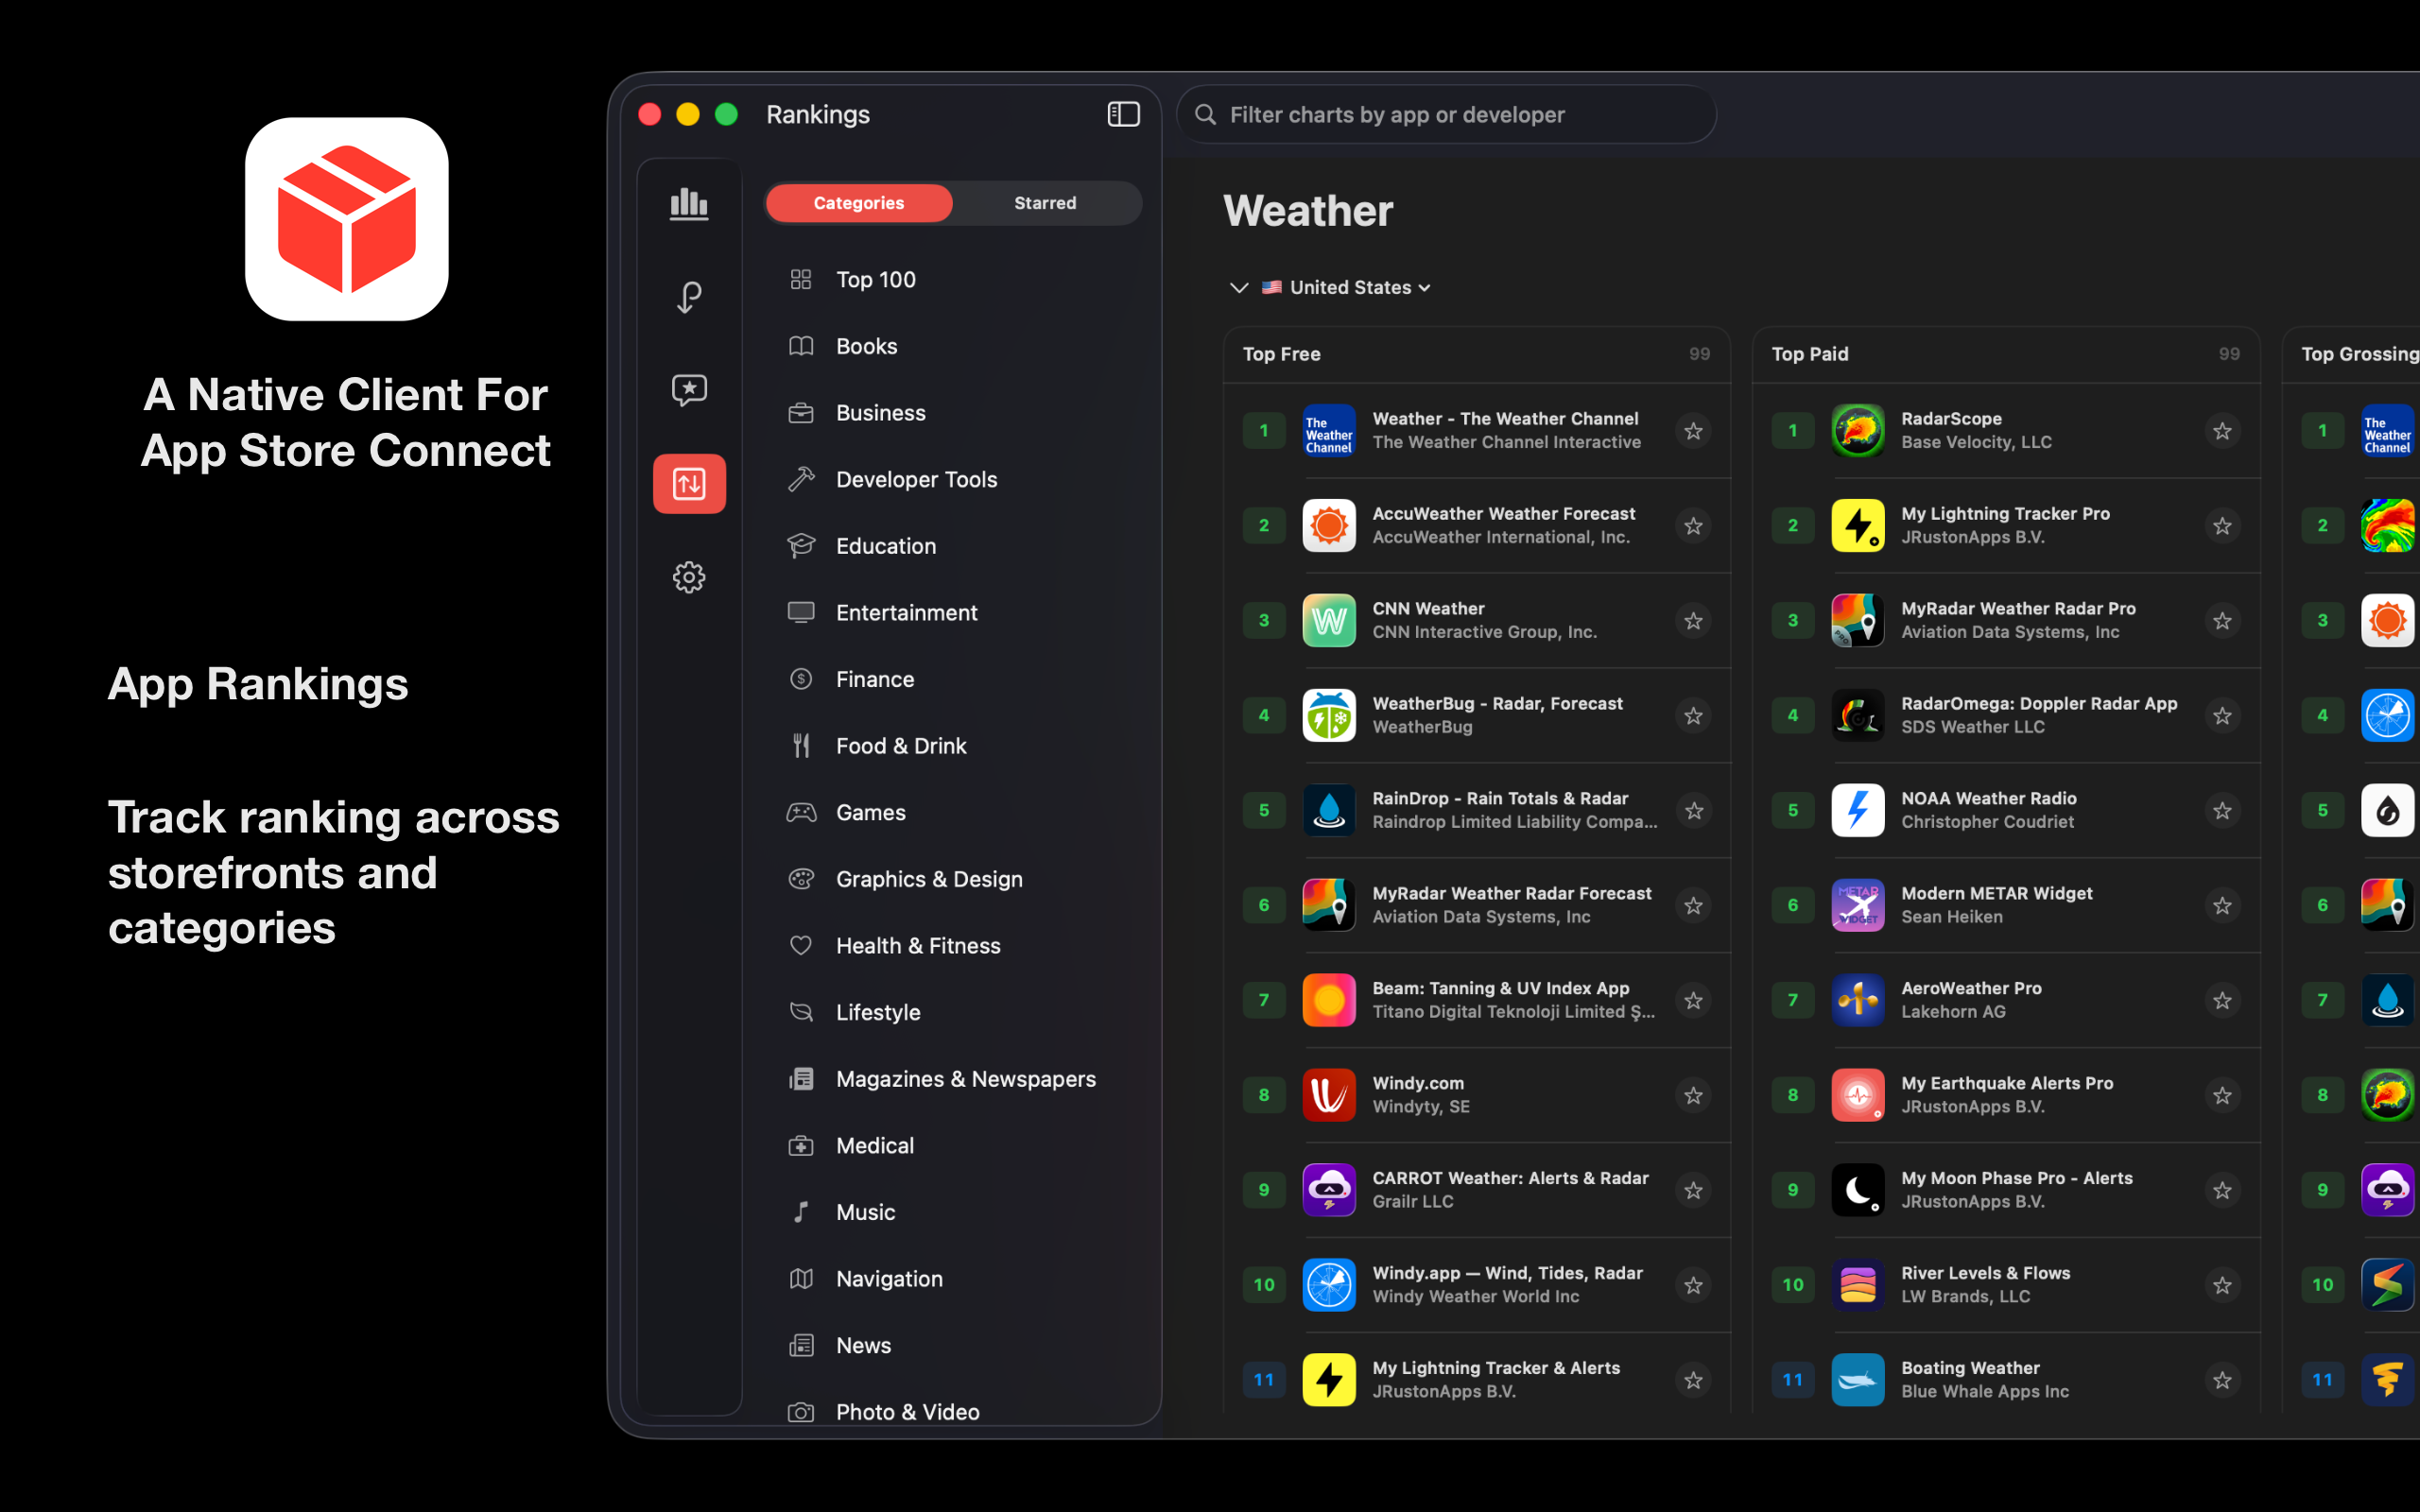Viewport: 2420px width, 1512px height.
Task: Star RadarScope in Top Paid
Action: (x=2222, y=431)
